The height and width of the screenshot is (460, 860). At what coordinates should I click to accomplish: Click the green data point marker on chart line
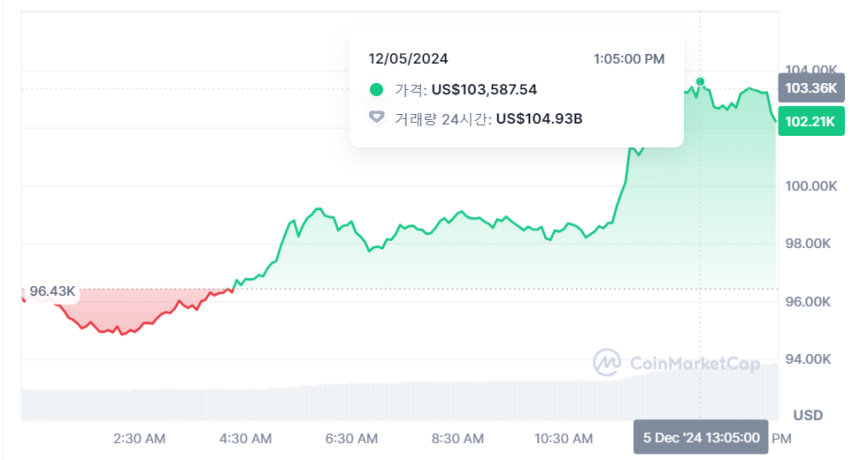[x=701, y=81]
